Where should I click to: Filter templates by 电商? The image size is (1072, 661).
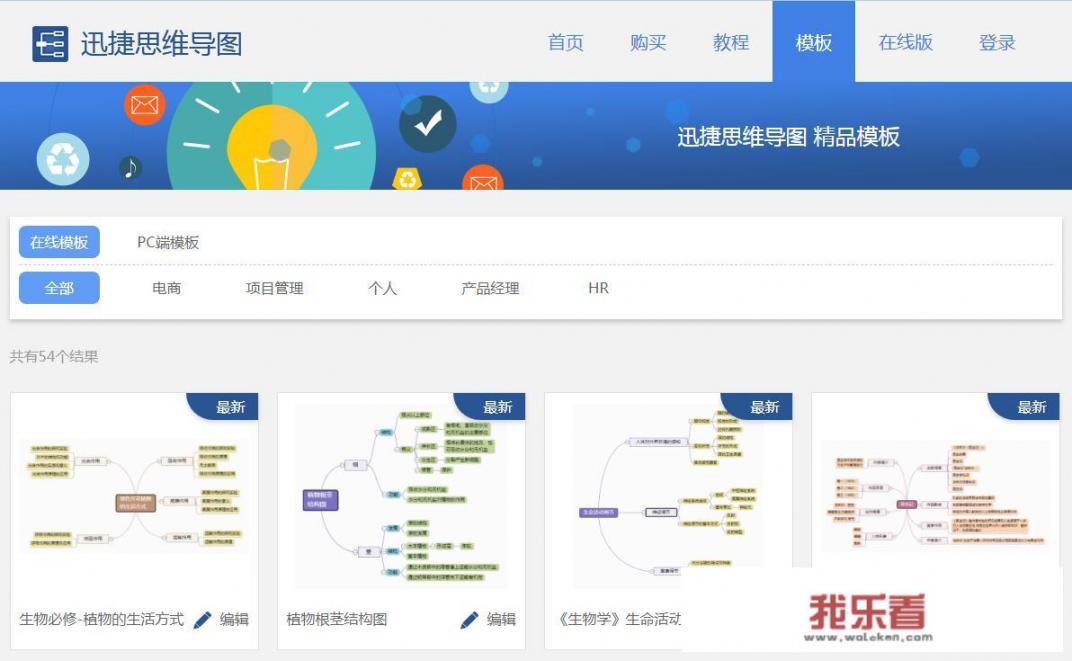[x=166, y=288]
